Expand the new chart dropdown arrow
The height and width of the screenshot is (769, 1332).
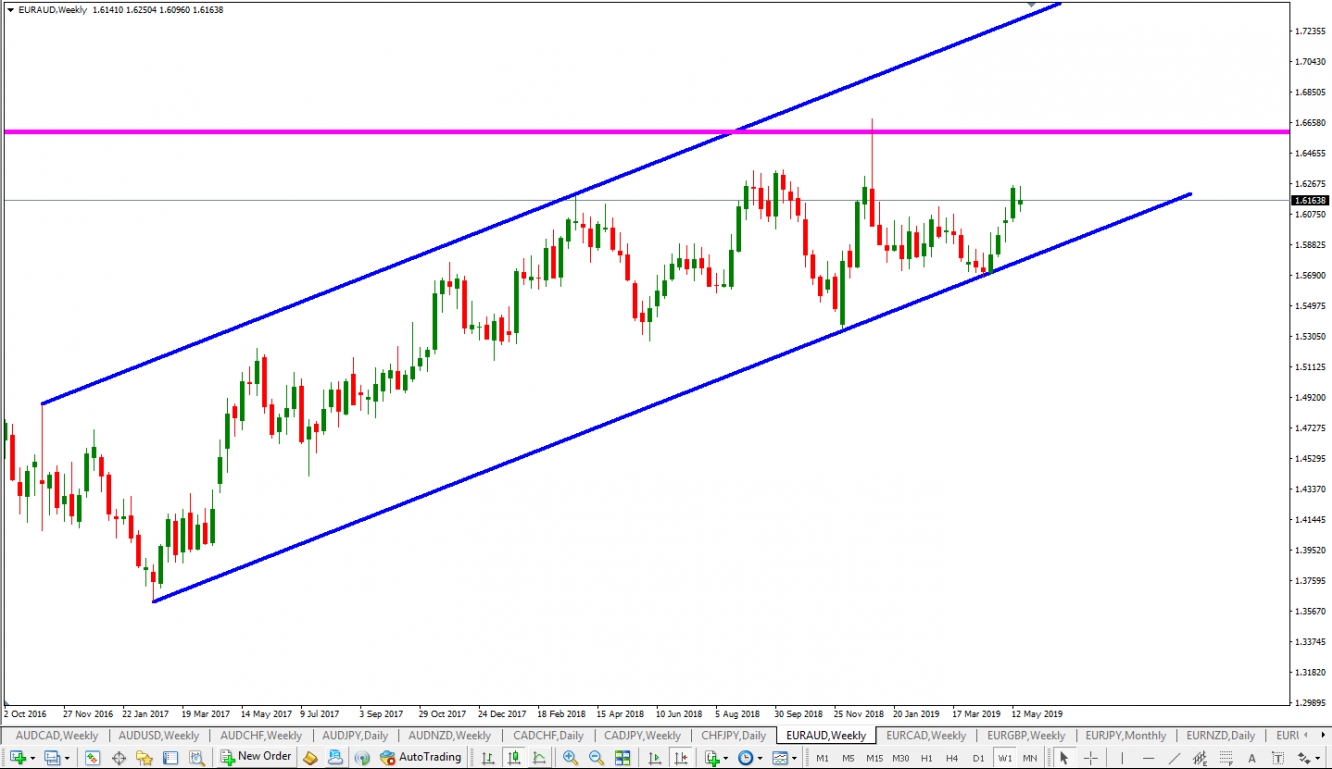click(33, 758)
